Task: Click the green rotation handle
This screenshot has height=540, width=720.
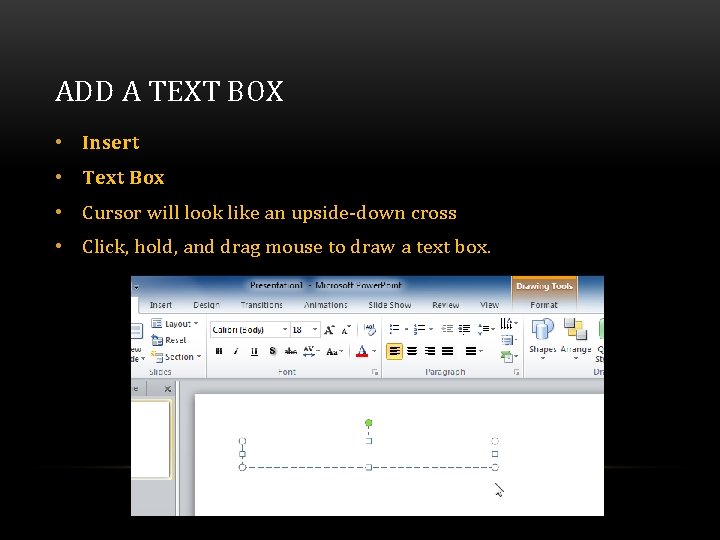Action: pyautogui.click(x=368, y=423)
